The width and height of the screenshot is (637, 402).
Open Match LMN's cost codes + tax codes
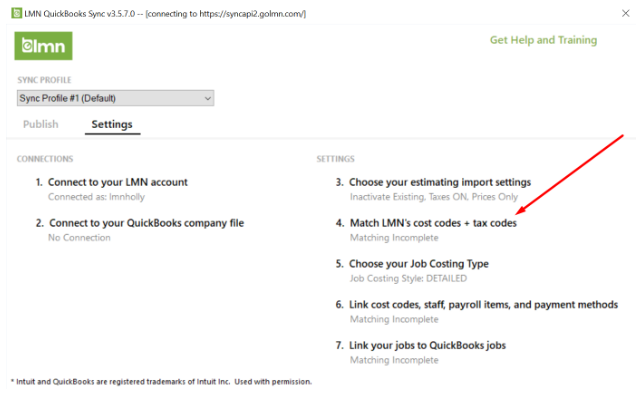point(433,223)
